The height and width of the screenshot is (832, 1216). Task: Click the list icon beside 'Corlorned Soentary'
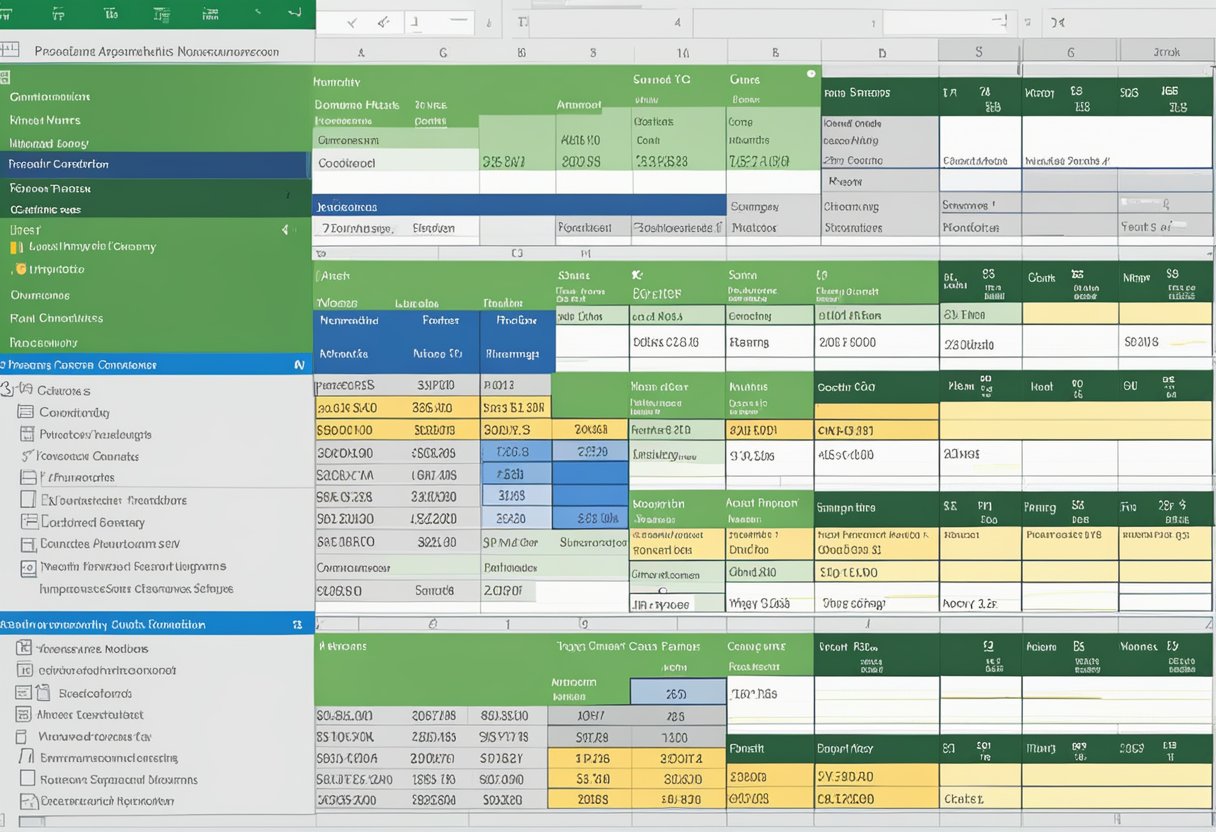point(28,522)
